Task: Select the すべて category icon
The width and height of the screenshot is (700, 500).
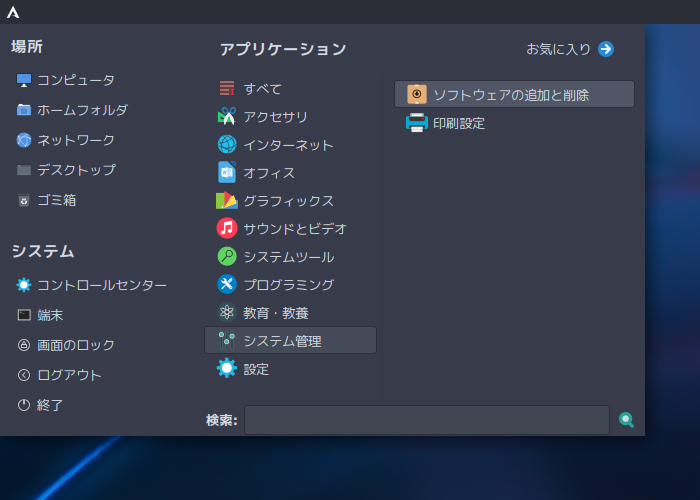Action: 227,88
